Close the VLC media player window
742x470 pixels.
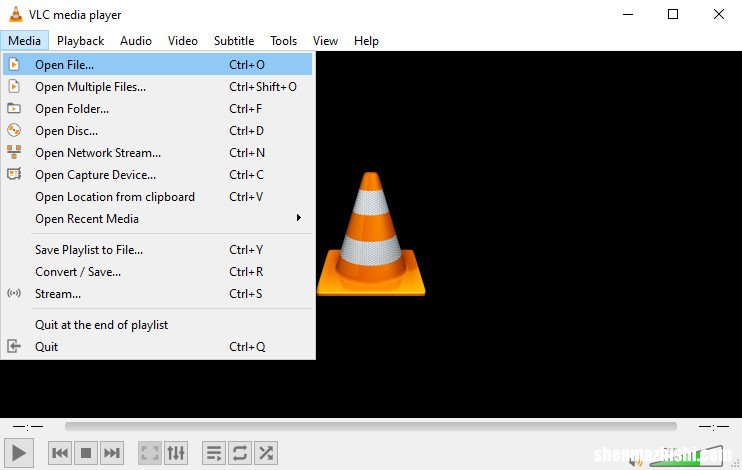tap(718, 14)
